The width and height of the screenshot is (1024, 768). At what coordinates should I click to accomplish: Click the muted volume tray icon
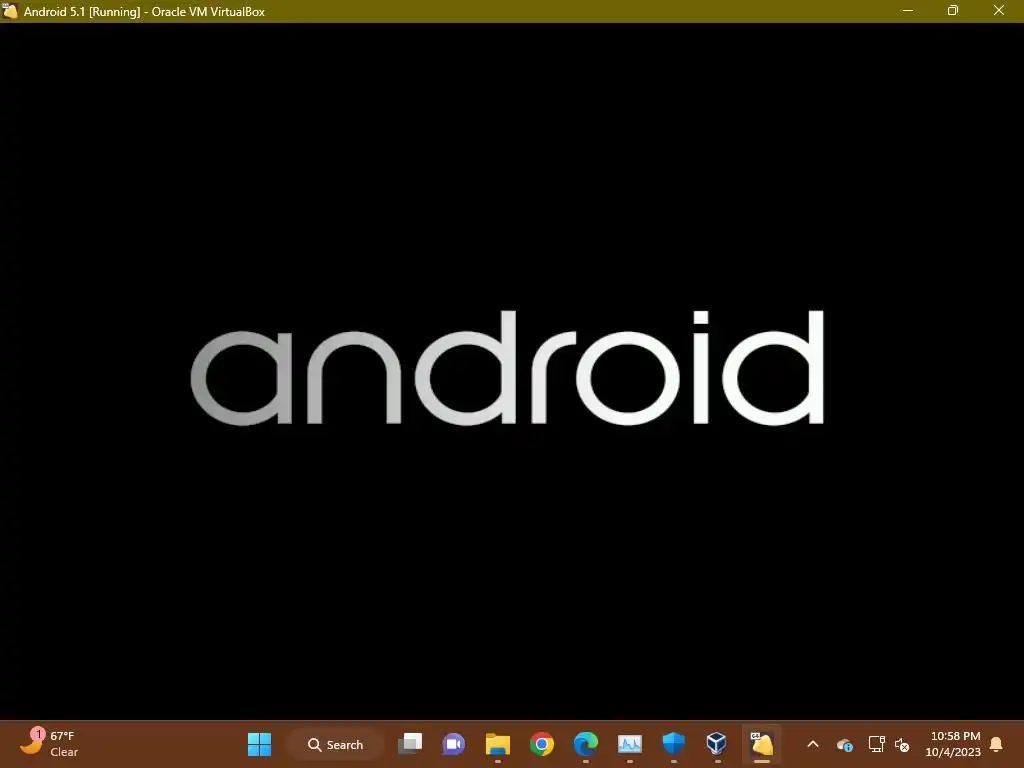[902, 744]
